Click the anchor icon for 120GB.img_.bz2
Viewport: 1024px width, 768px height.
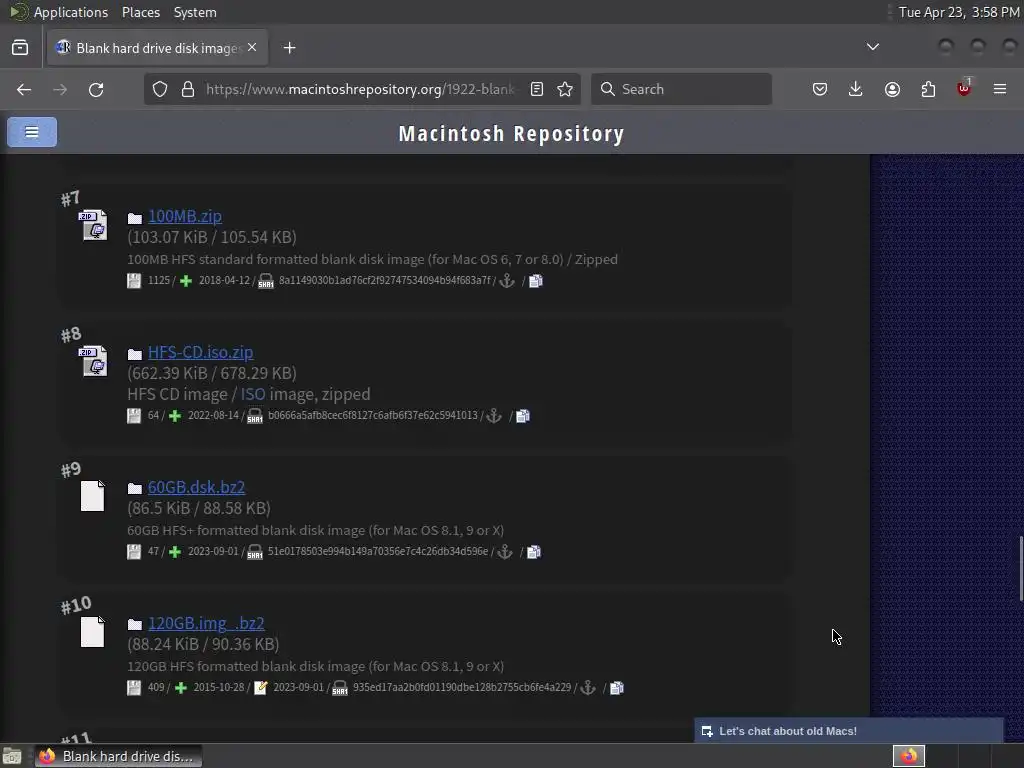[x=588, y=688]
